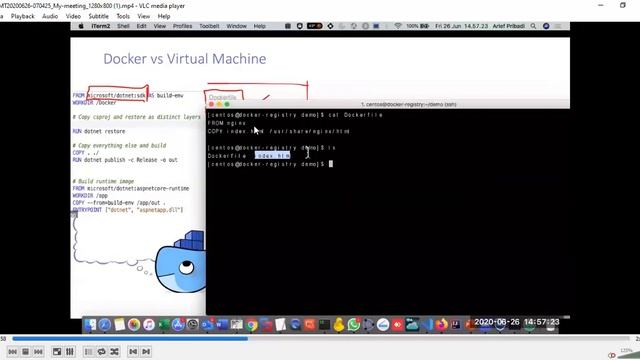This screenshot has width=640, height=360.
Task: Open Google Chrome from the Dock
Action: [x=252, y=325]
